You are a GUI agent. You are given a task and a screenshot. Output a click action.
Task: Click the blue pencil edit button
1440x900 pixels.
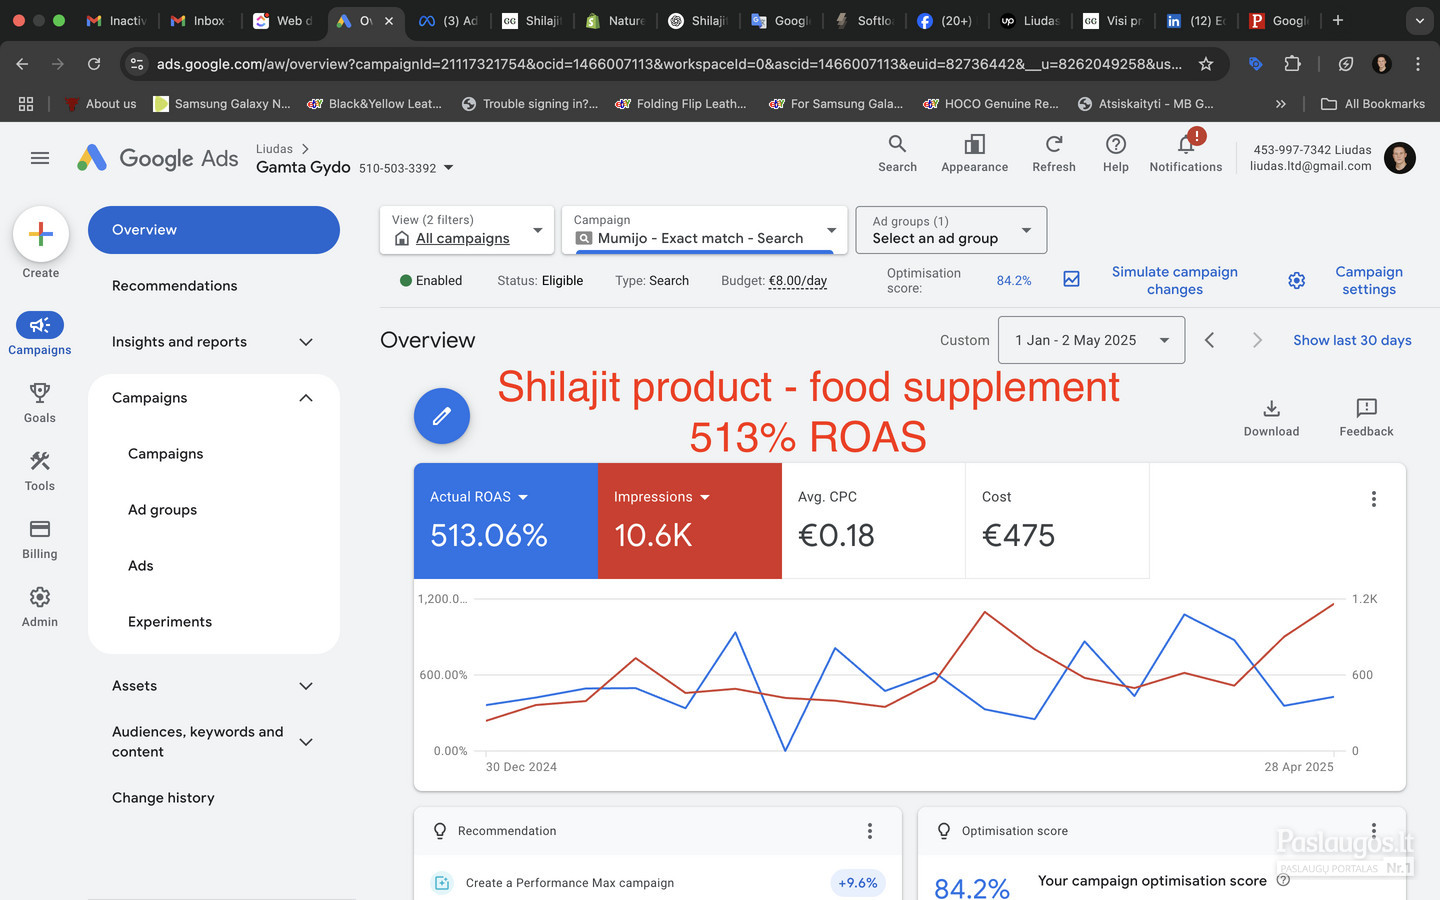pyautogui.click(x=442, y=416)
